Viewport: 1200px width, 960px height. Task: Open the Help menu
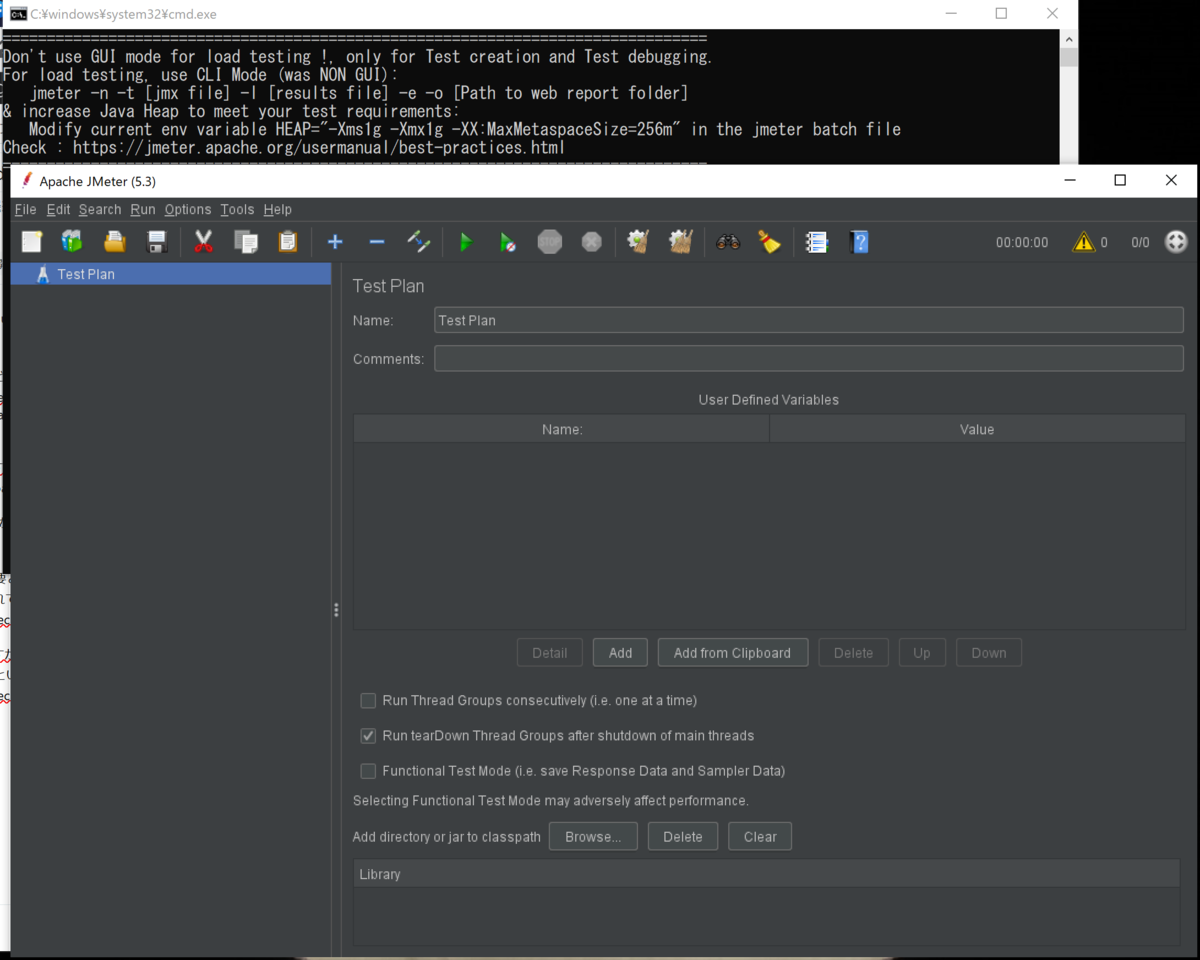278,209
